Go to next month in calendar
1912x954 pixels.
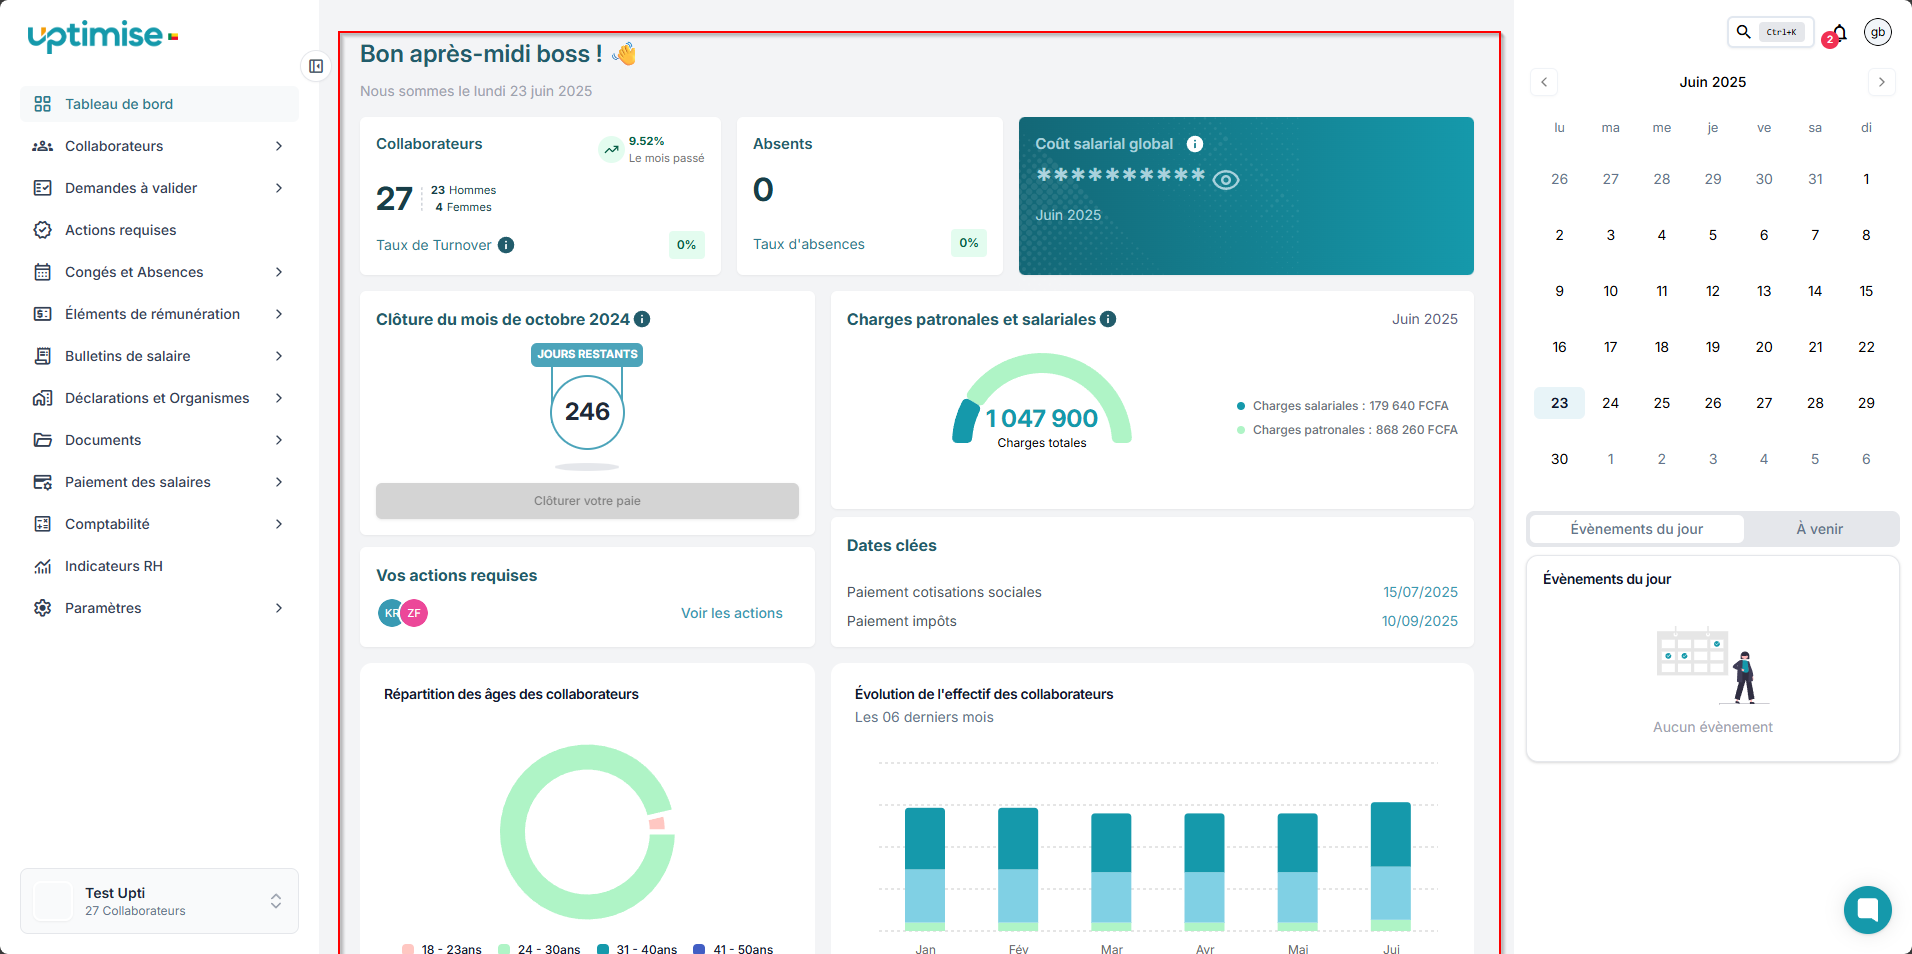pos(1881,82)
